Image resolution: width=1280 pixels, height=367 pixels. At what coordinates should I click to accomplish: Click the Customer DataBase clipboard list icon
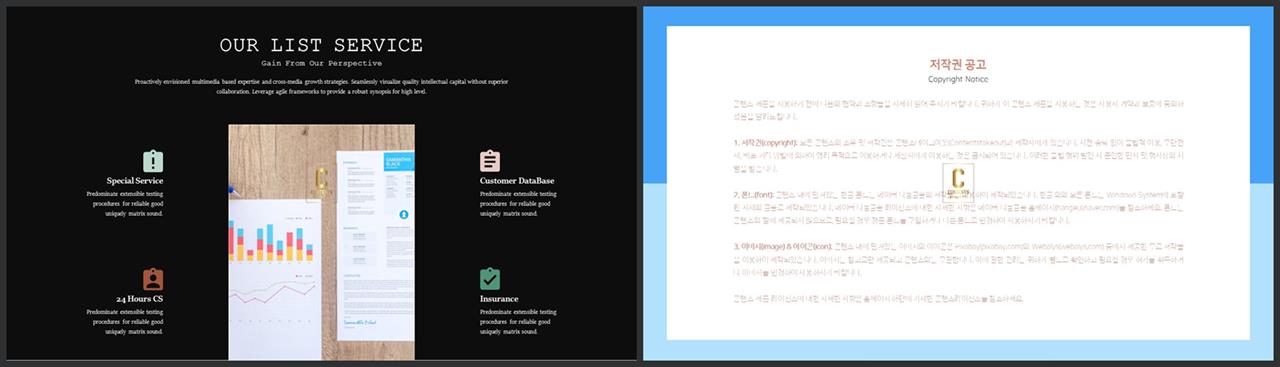click(490, 161)
